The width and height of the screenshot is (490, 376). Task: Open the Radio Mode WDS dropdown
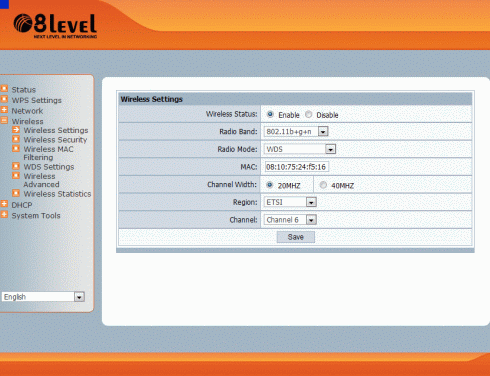300,149
